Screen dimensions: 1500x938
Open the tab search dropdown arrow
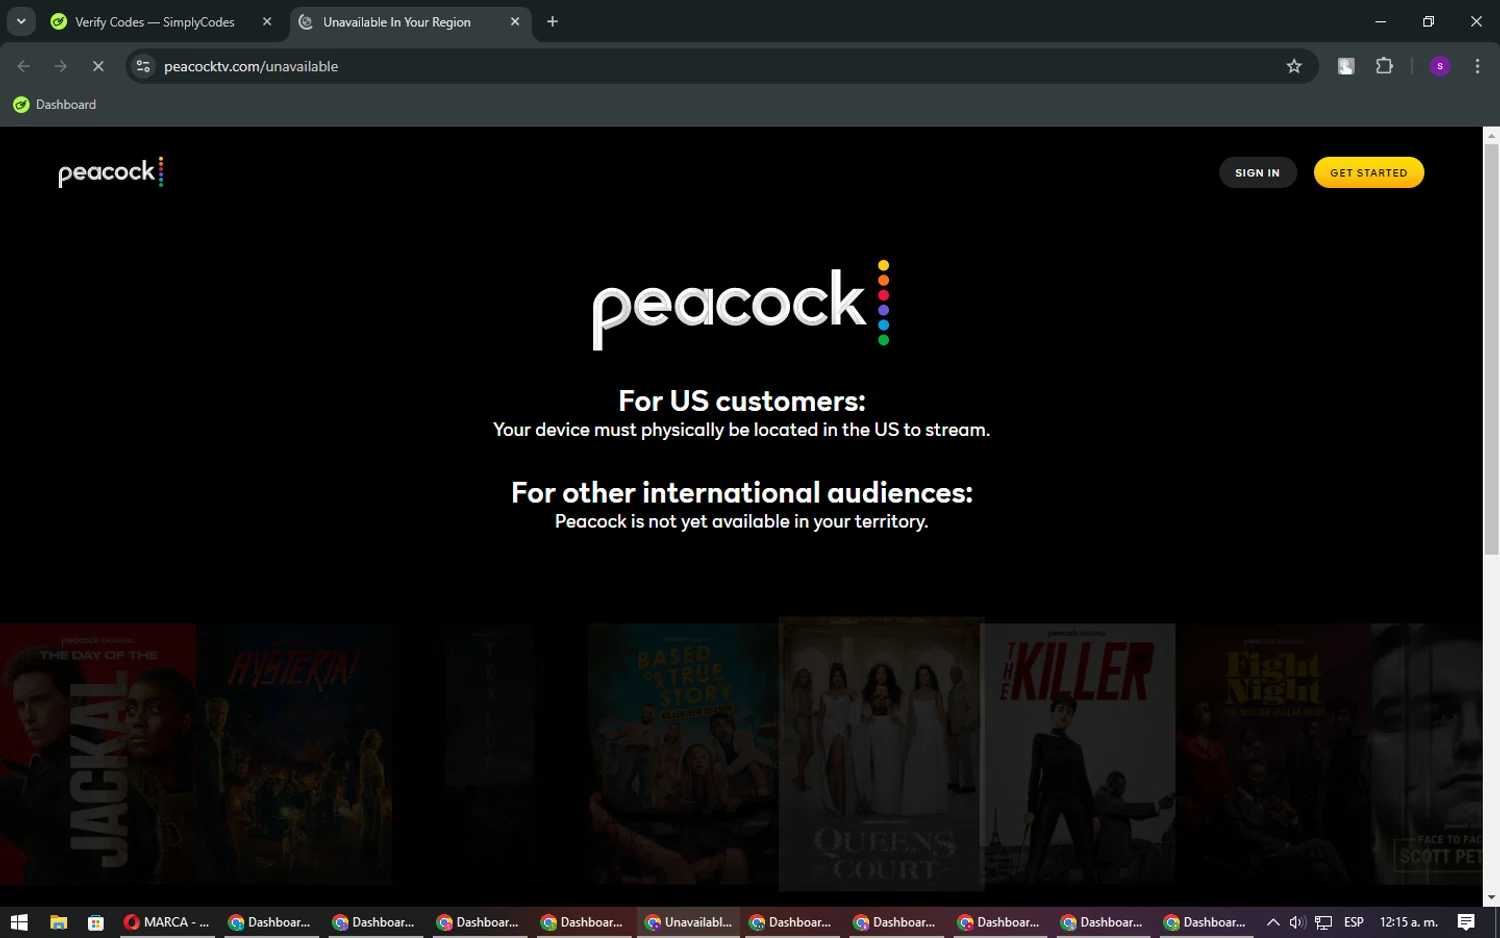click(x=21, y=22)
